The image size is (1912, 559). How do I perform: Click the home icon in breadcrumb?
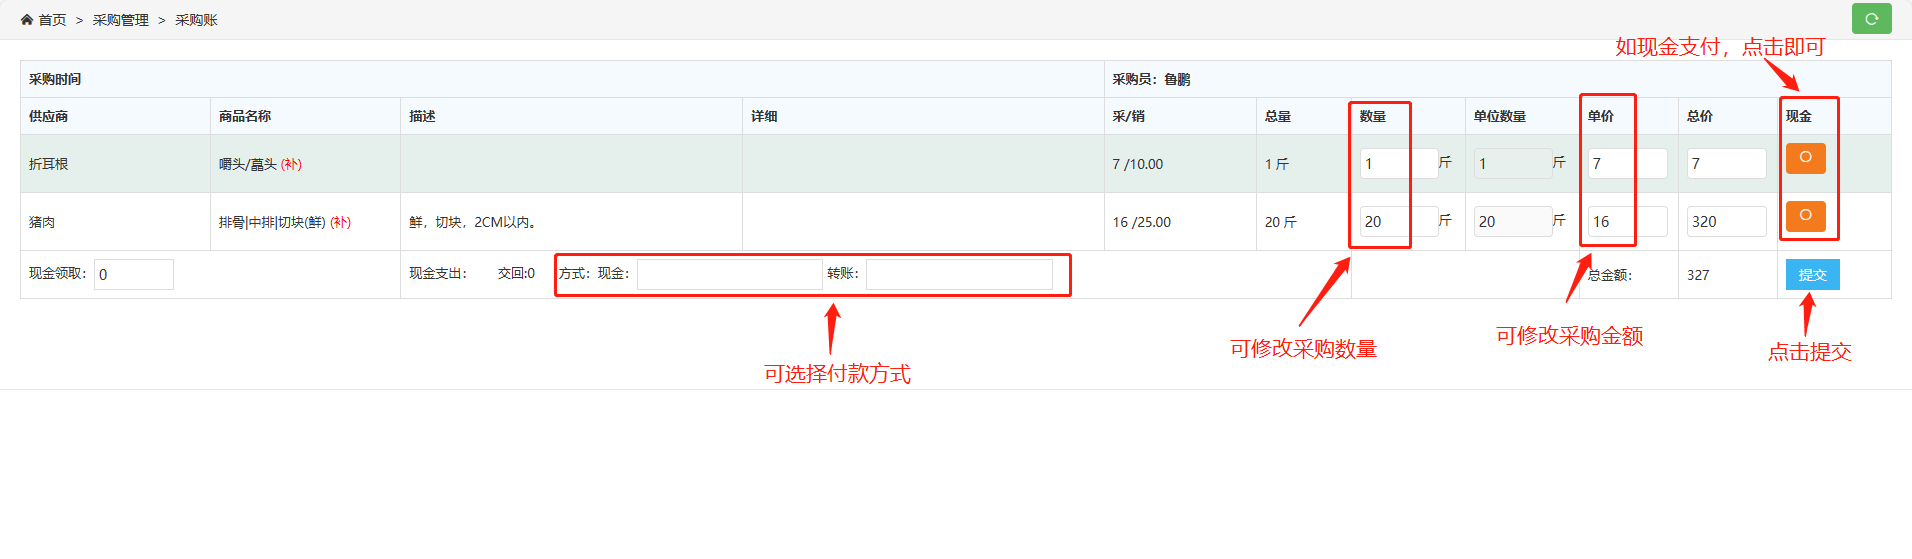(27, 20)
